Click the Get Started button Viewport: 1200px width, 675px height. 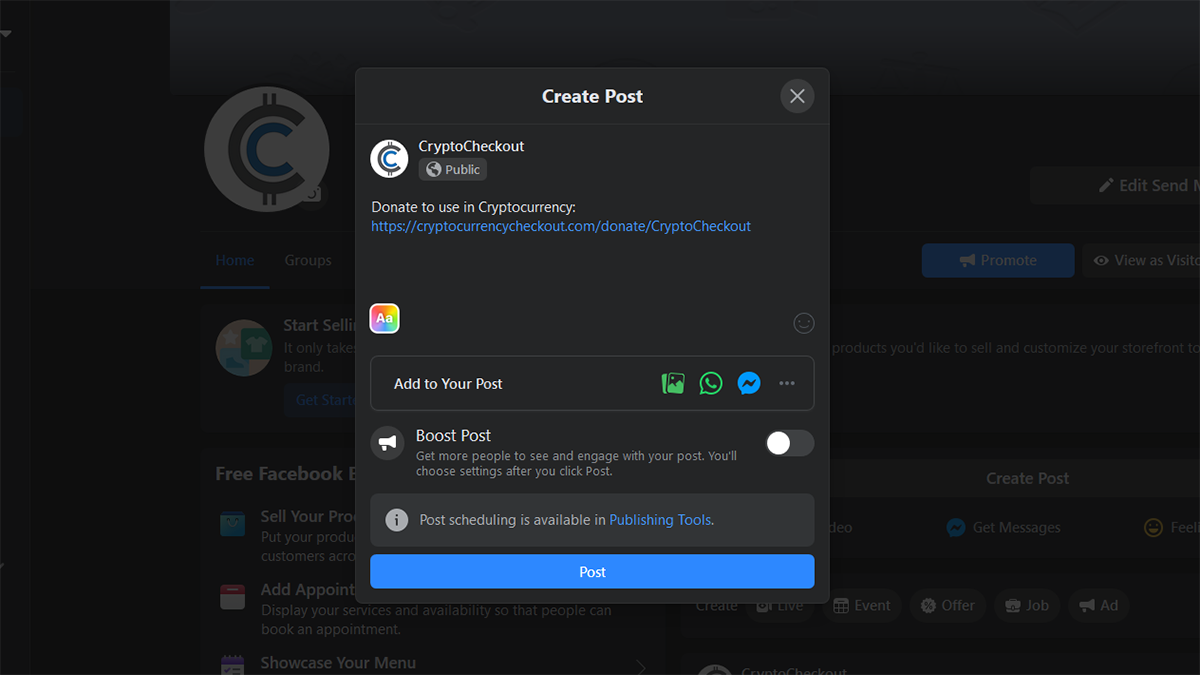click(326, 400)
